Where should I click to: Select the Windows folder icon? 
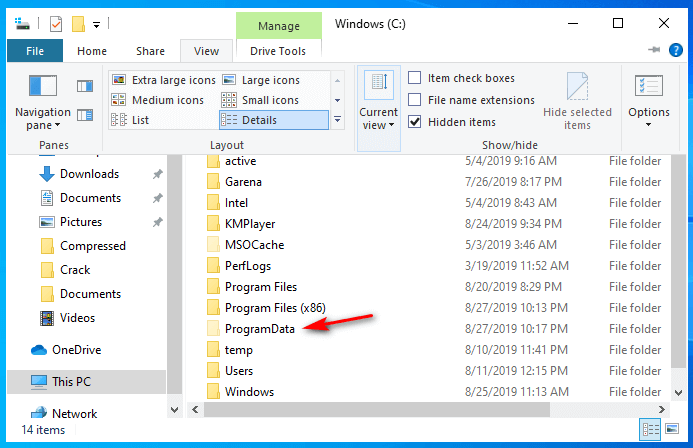[213, 391]
